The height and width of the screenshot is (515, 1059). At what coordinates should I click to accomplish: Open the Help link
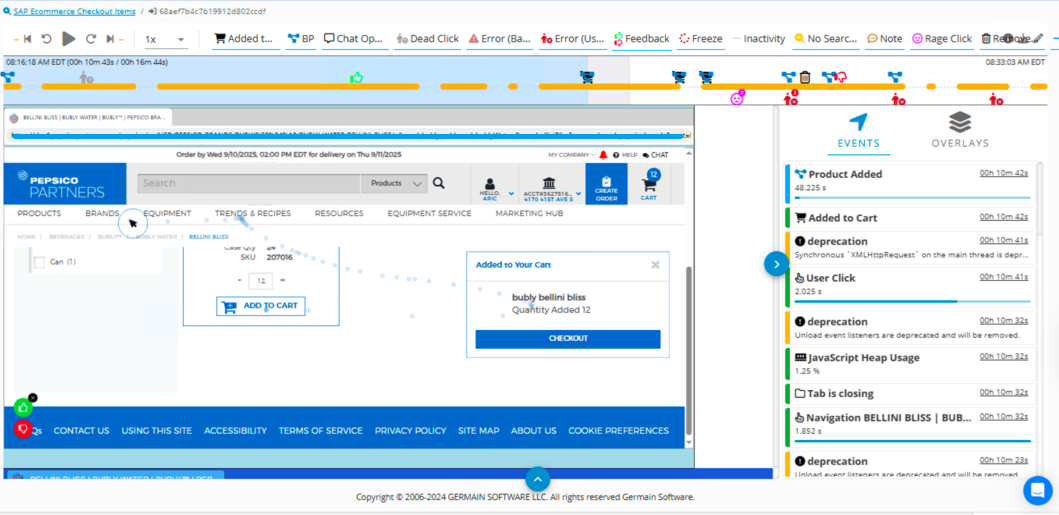tap(625, 155)
